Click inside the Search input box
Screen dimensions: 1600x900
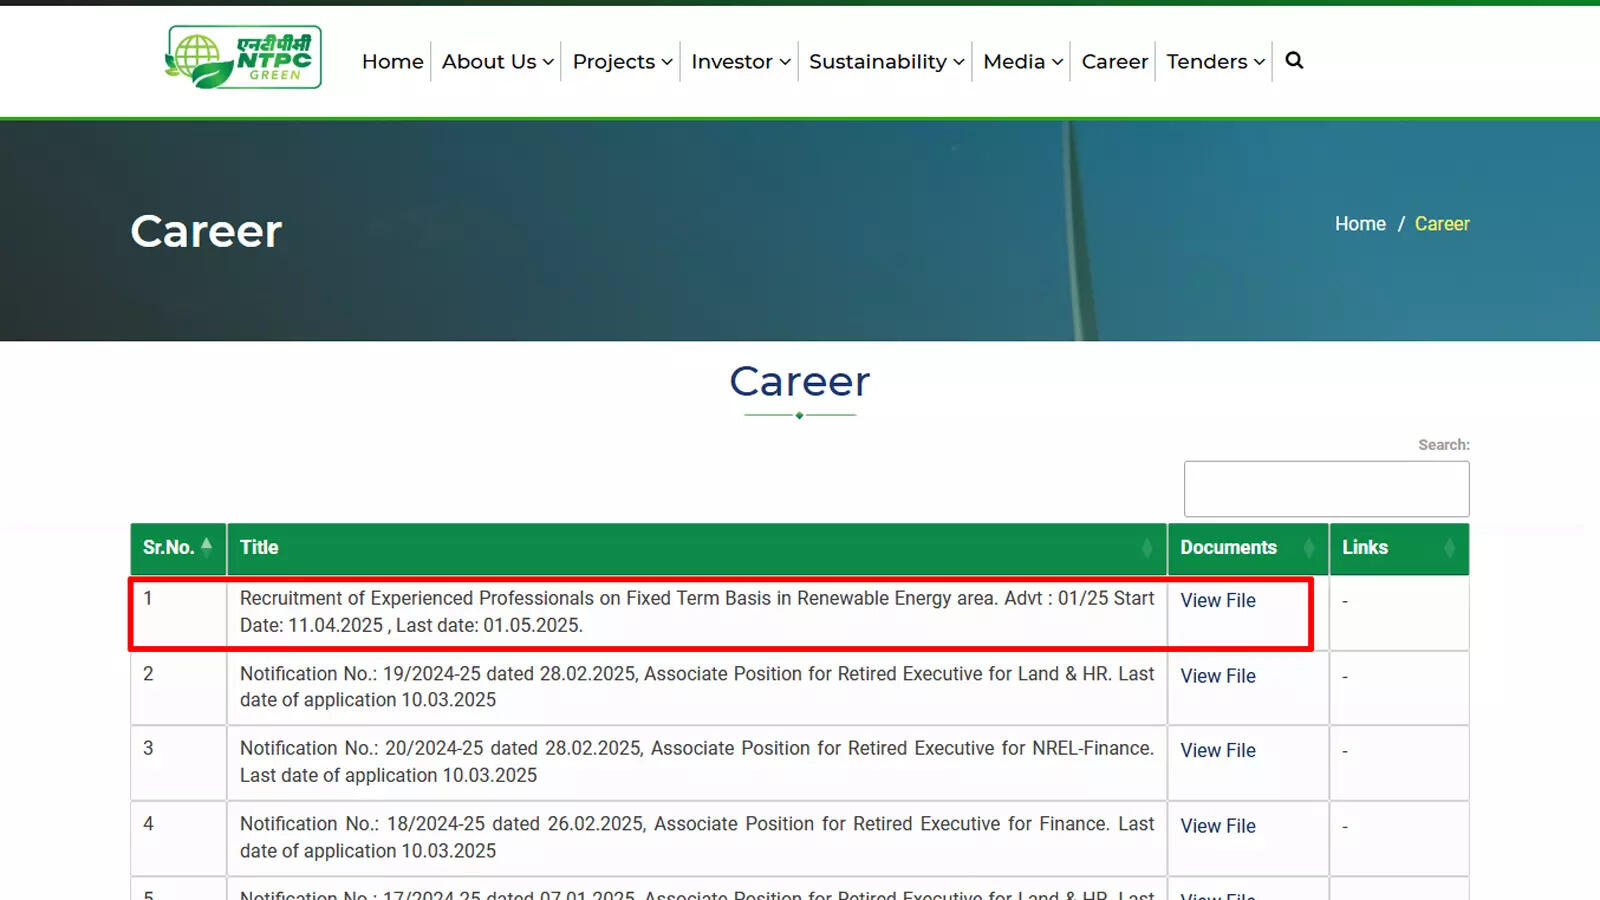(1326, 488)
